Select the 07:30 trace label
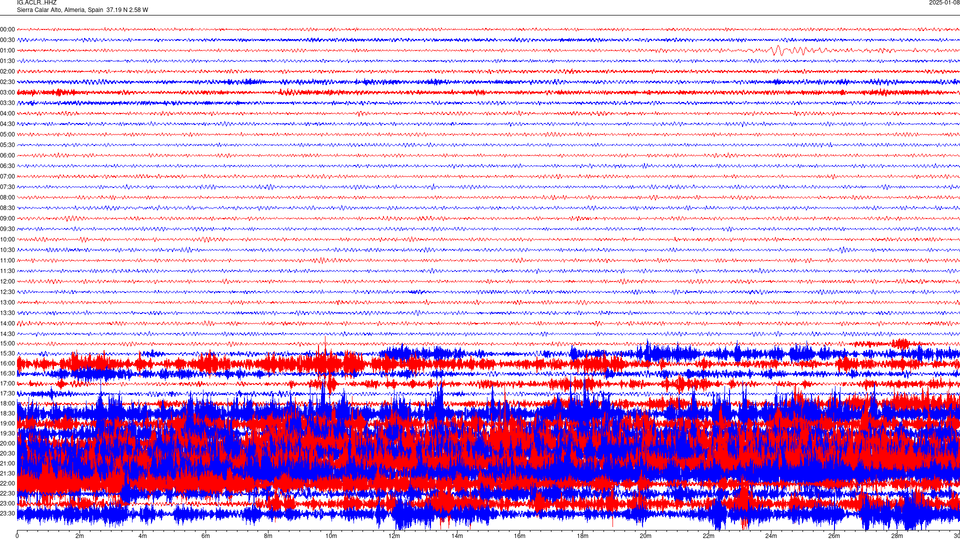This screenshot has height=540, width=960. tap(7, 187)
